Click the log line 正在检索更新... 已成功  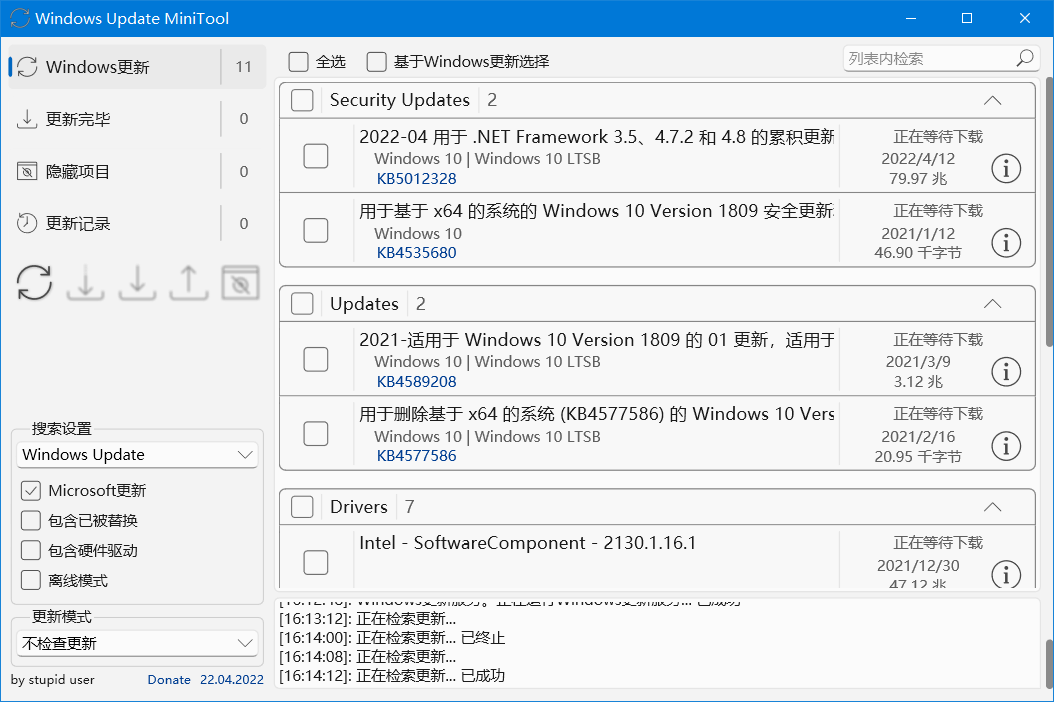392,676
